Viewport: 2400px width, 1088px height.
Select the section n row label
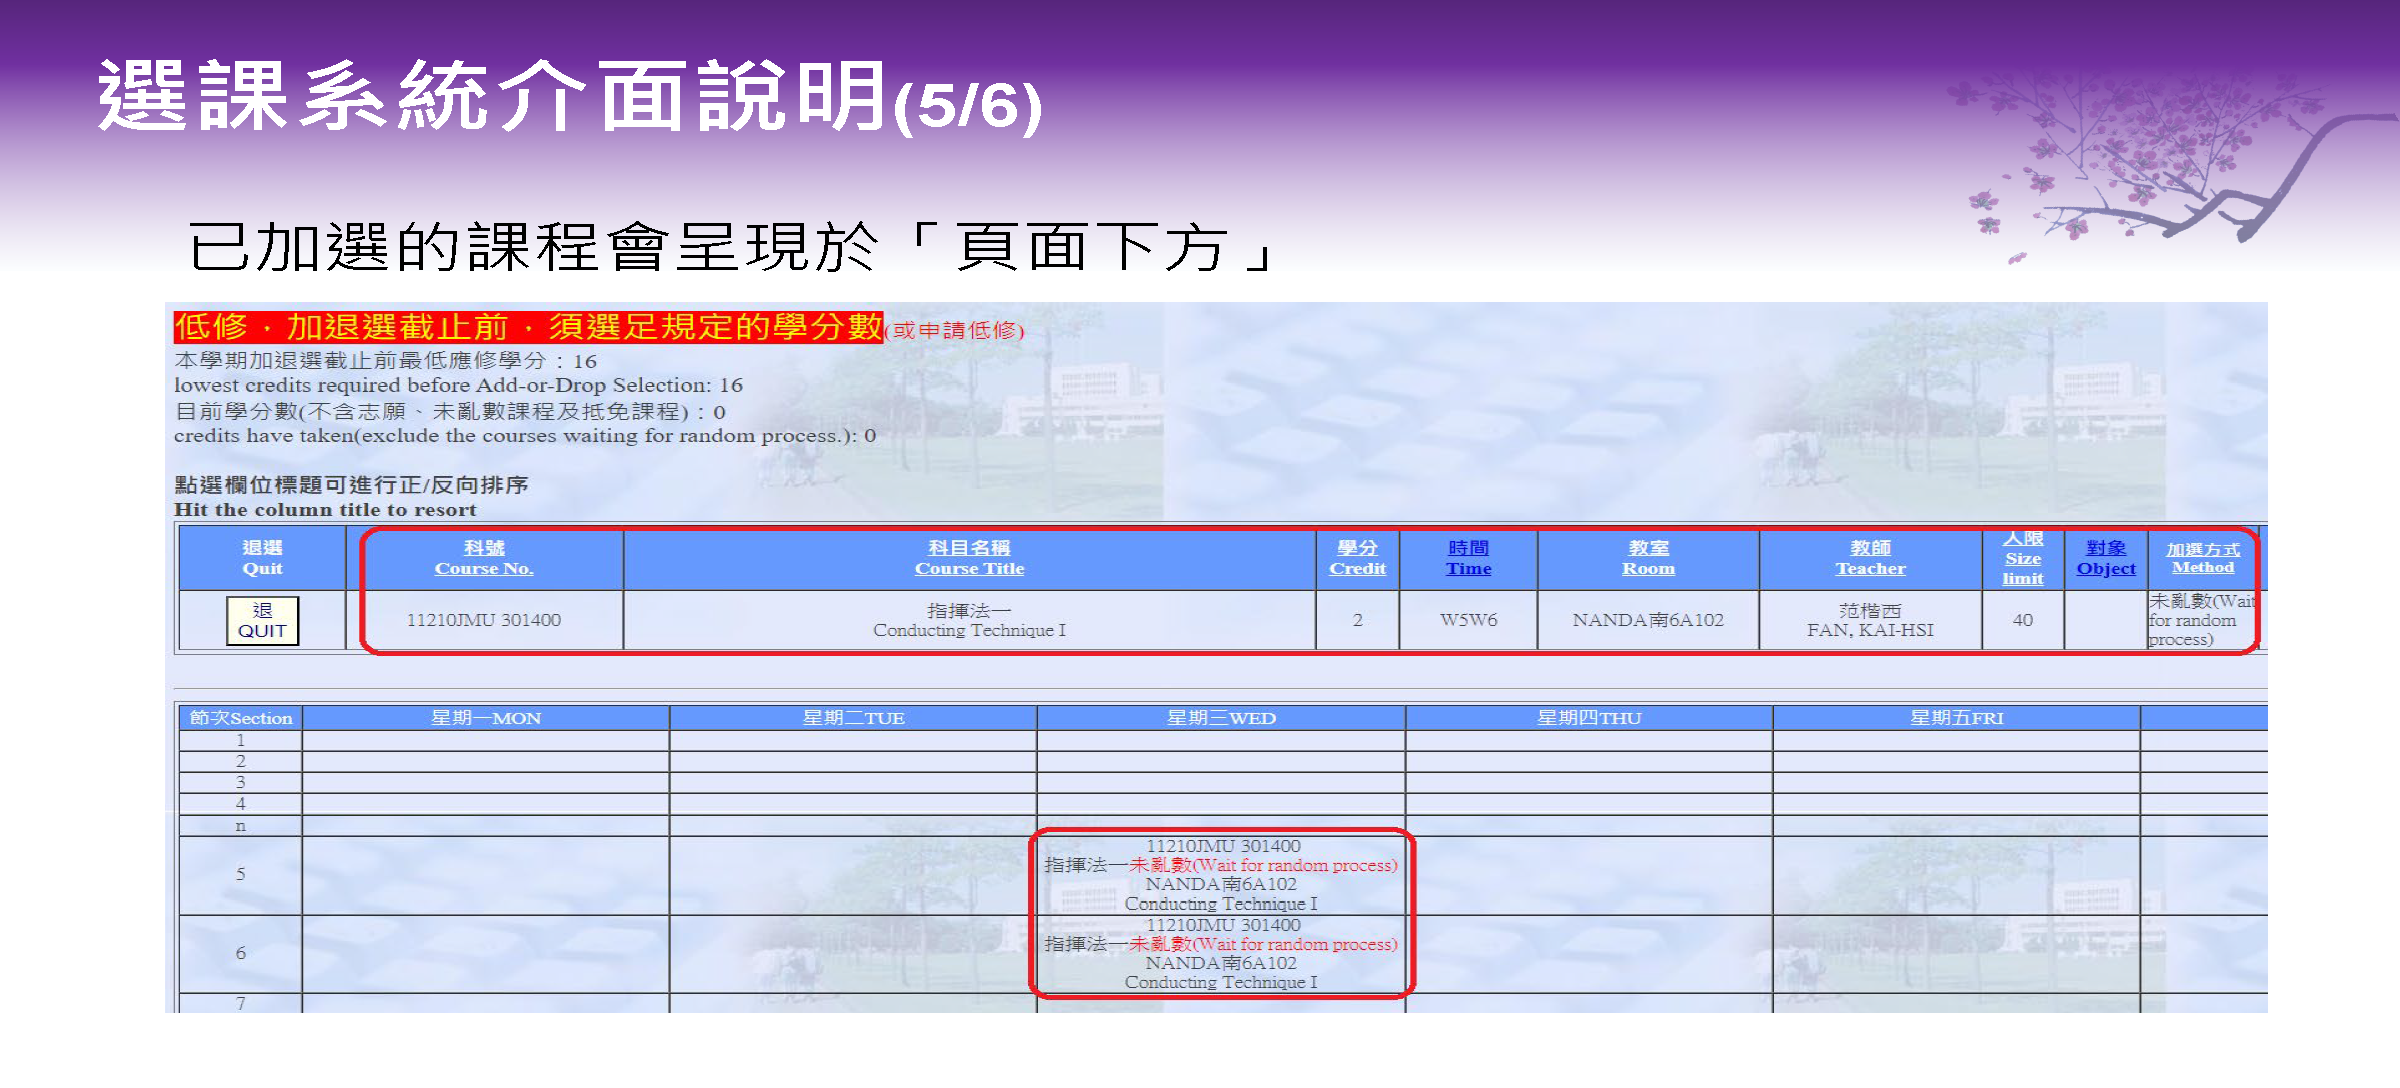[x=240, y=826]
